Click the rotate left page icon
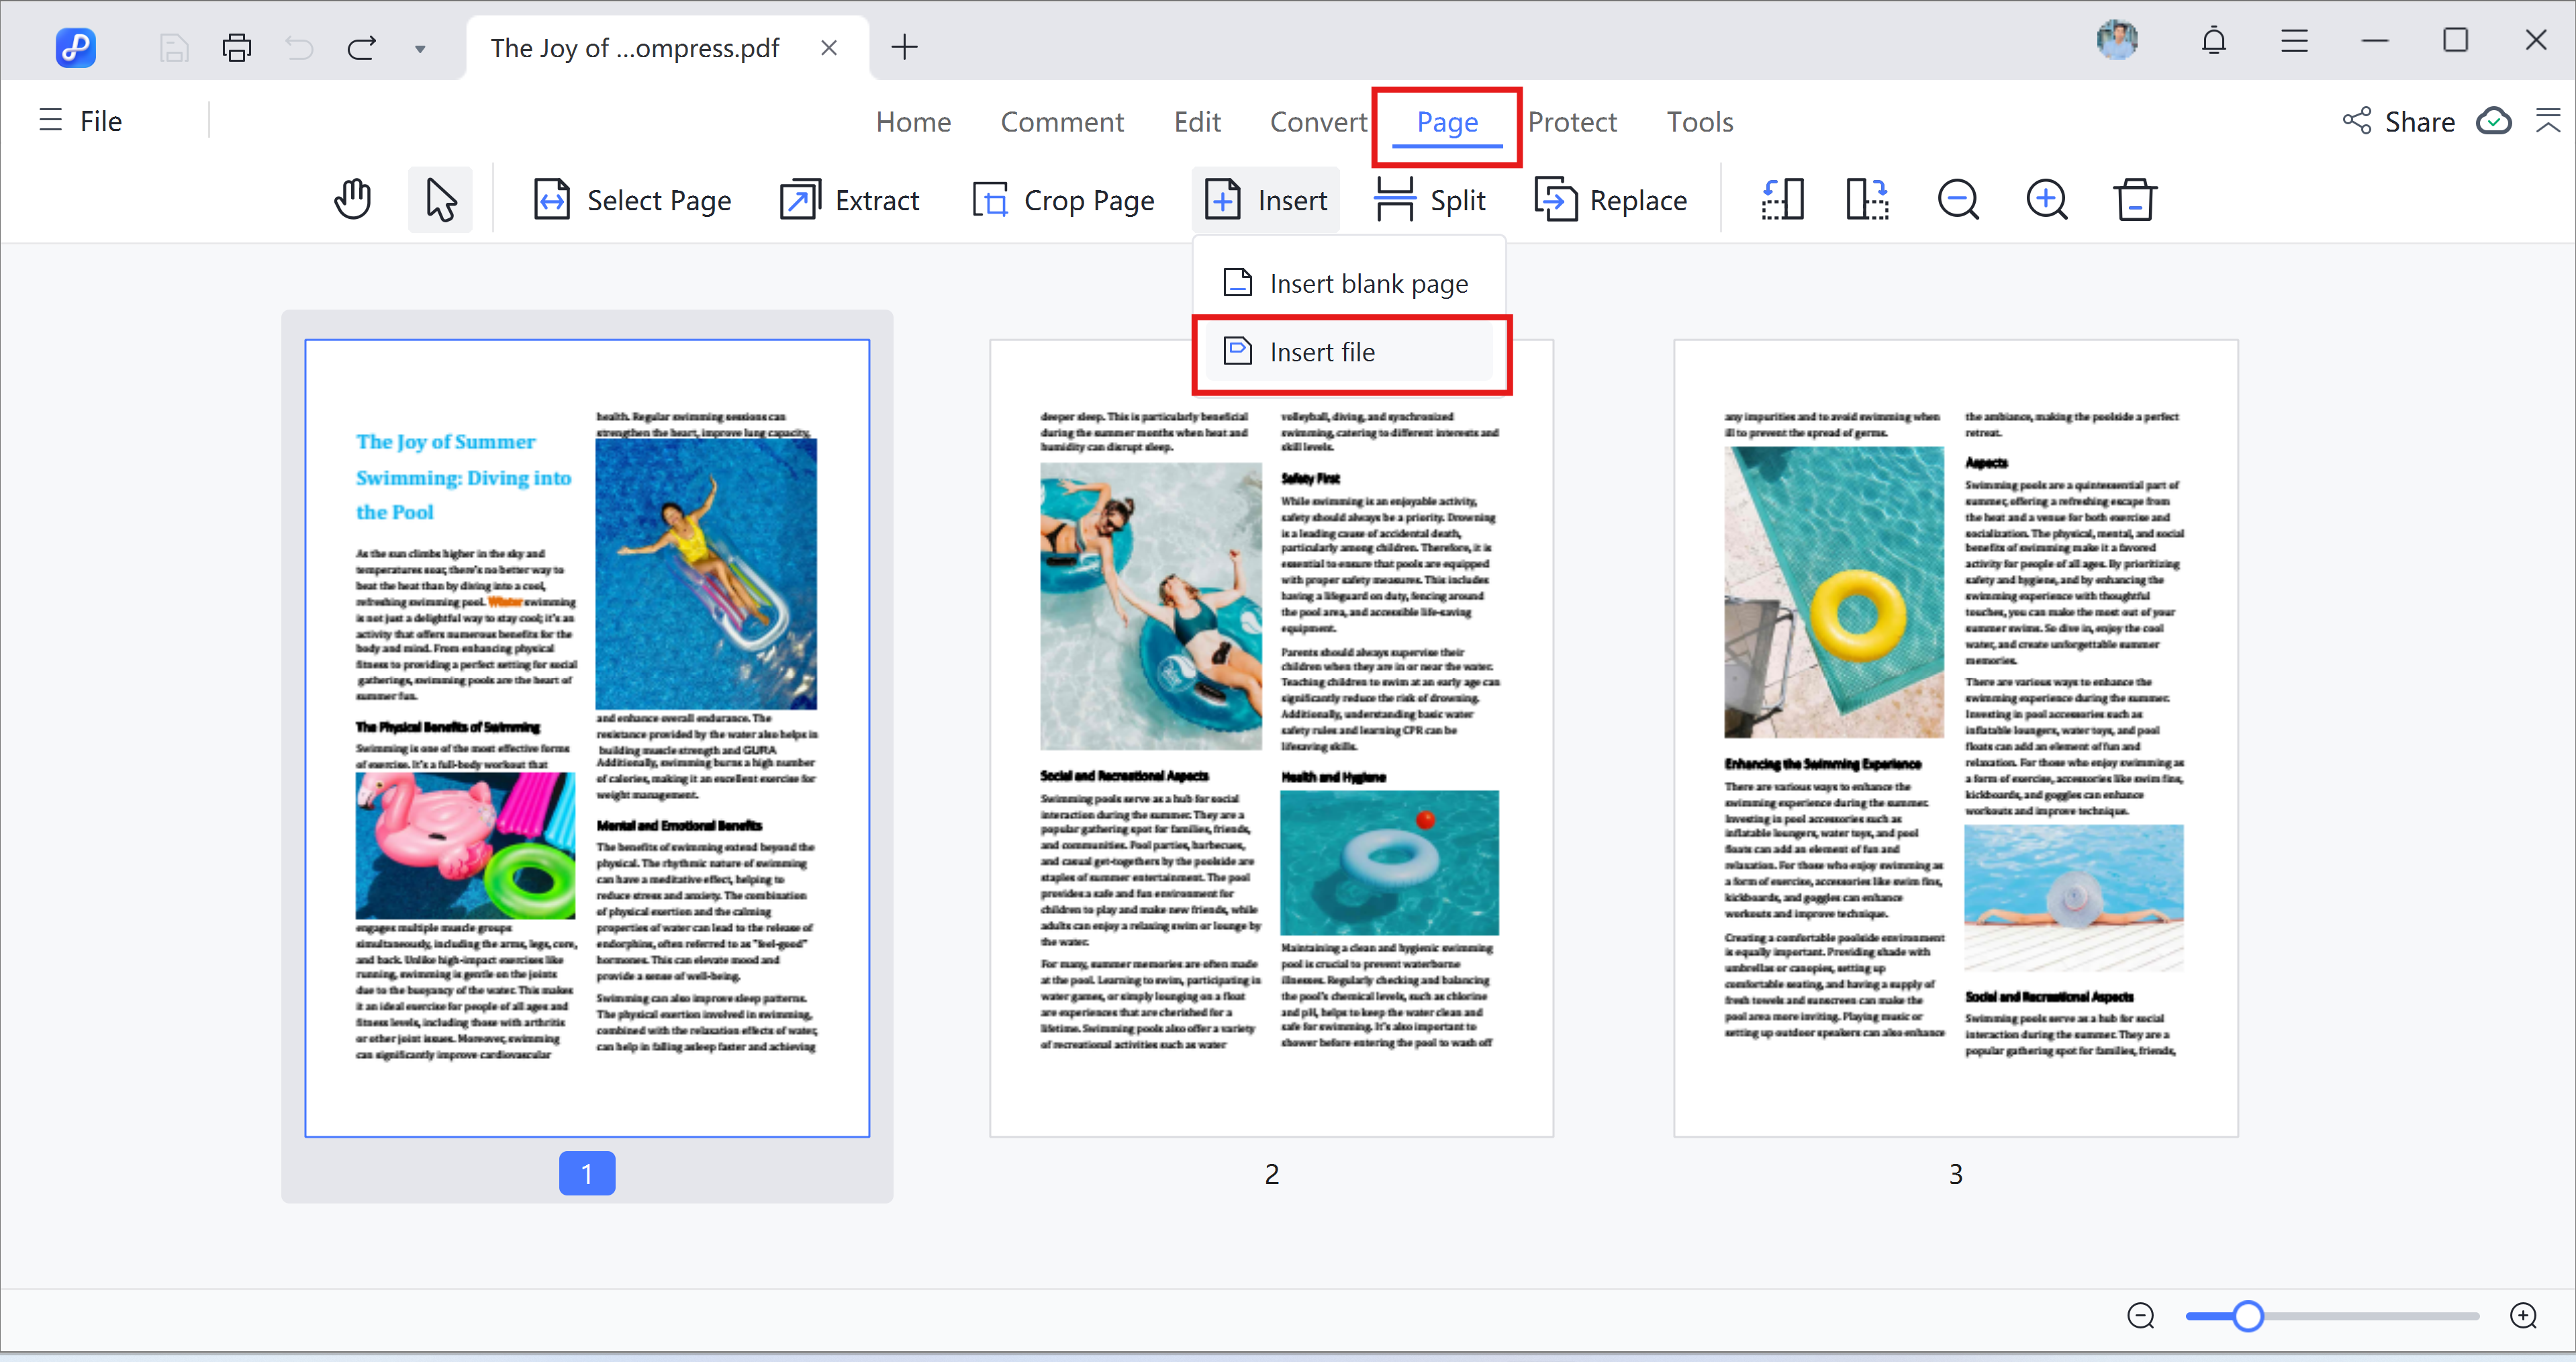The image size is (2576, 1362). [1782, 200]
